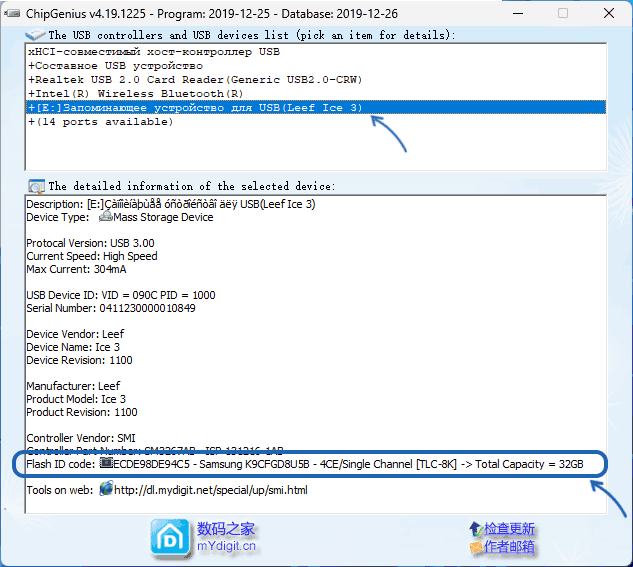Select the Realtek USB 2.0 Card Reader entry
The height and width of the screenshot is (567, 633).
(195, 79)
